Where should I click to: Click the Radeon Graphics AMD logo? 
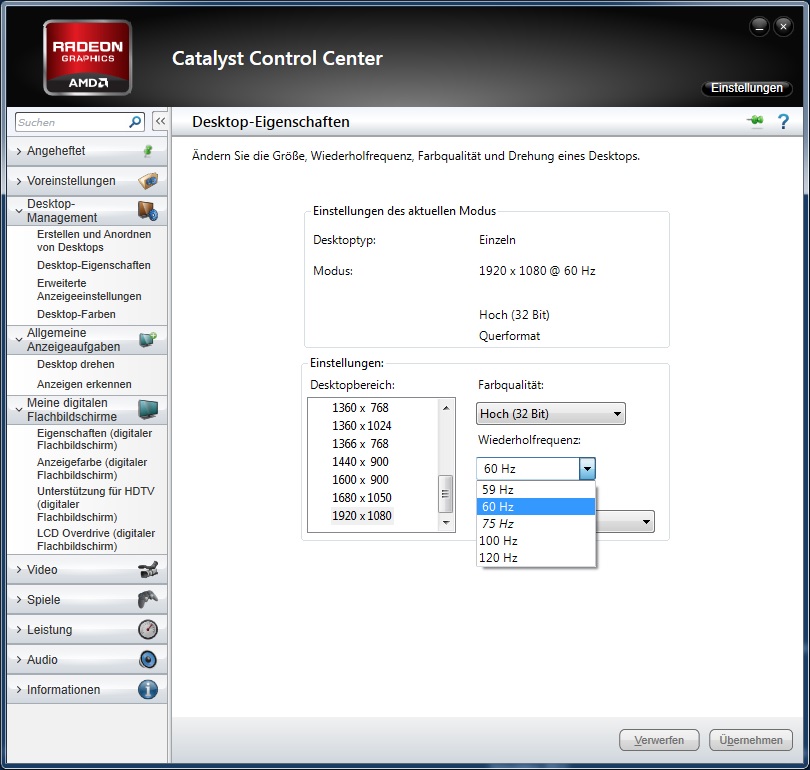[x=87, y=58]
